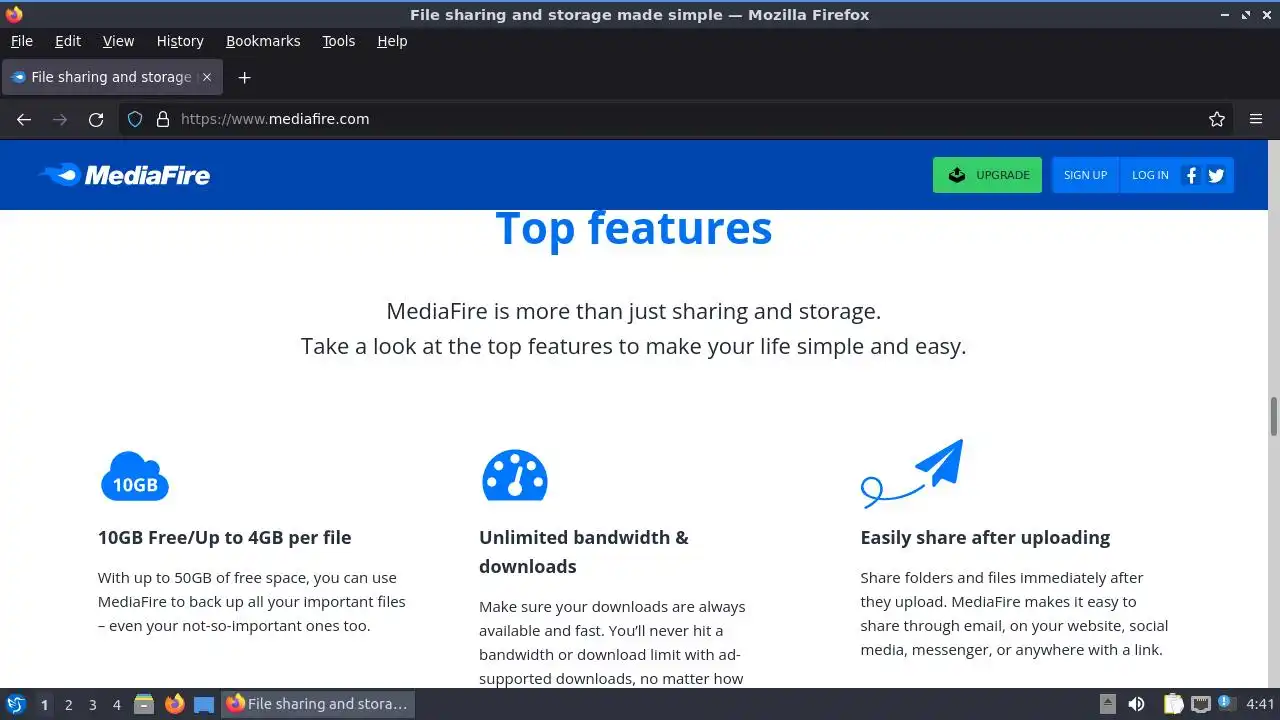Switch to workspace 2 in taskbar
1280x720 pixels.
coord(68,704)
